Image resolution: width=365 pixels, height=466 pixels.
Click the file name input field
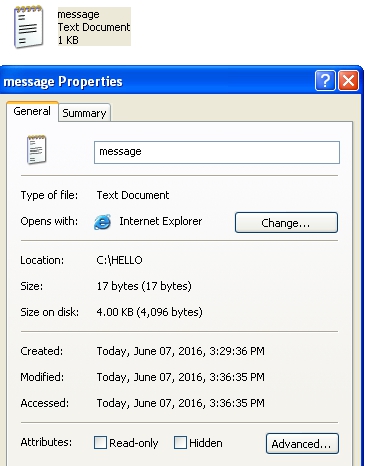point(217,152)
